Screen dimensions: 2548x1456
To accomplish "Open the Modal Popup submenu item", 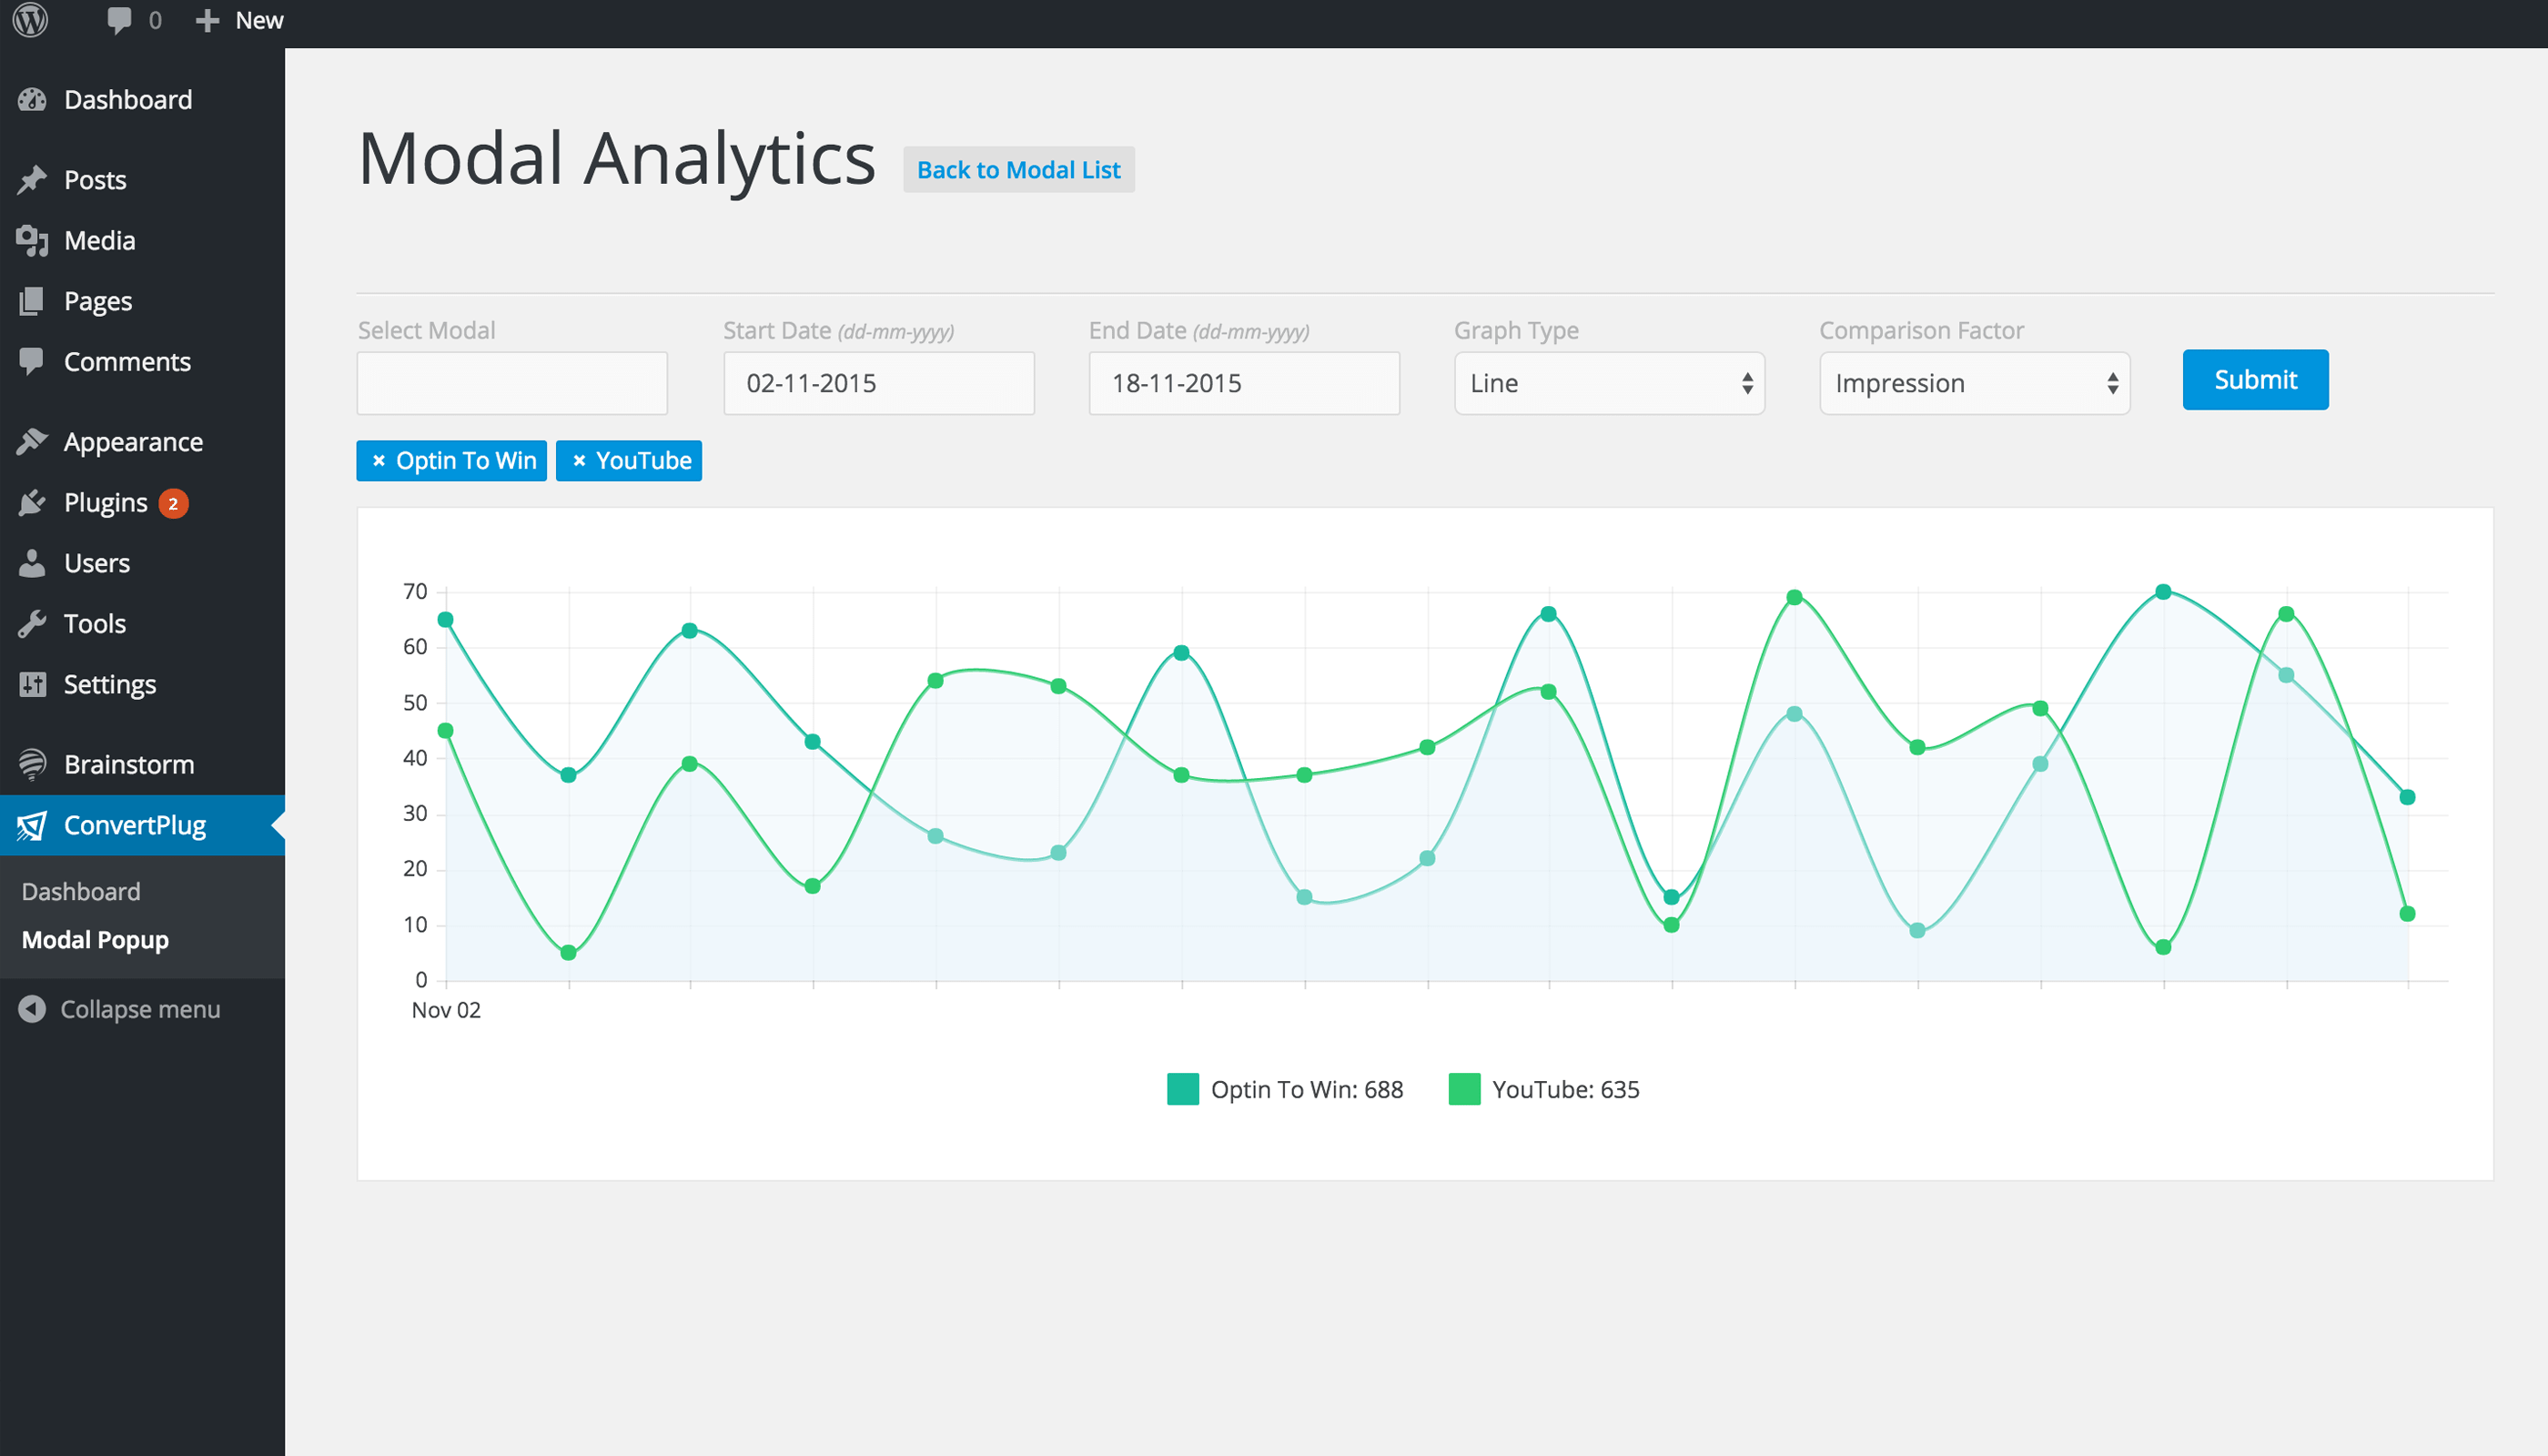I will point(95,940).
